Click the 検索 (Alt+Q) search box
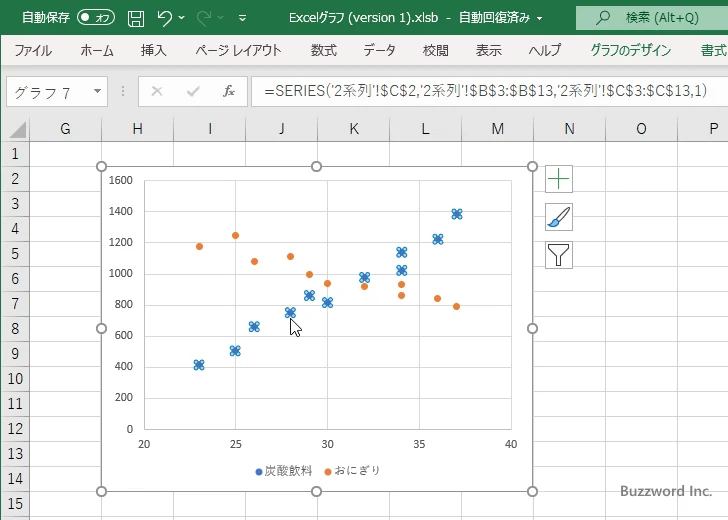This screenshot has height=520, width=728. (652, 18)
